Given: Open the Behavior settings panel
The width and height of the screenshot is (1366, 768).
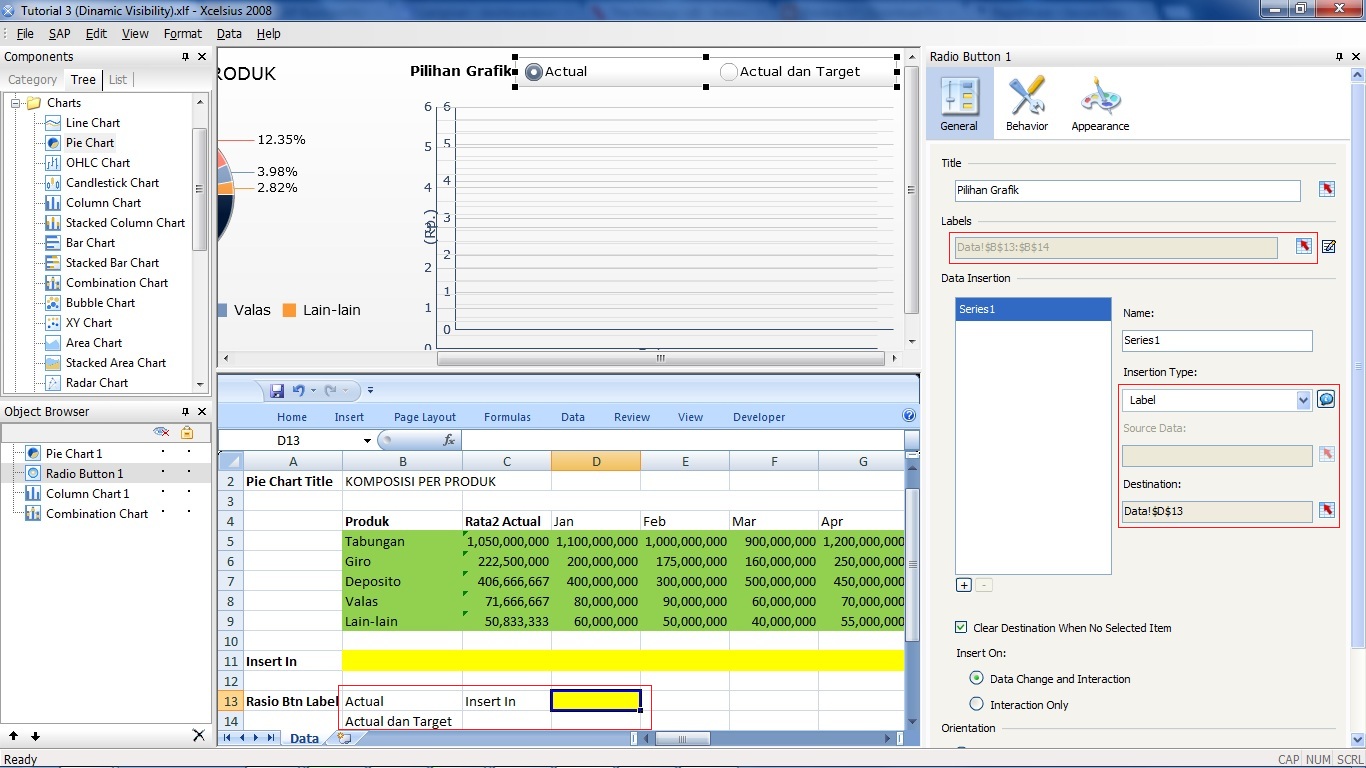Looking at the screenshot, I should pyautogui.click(x=1027, y=103).
